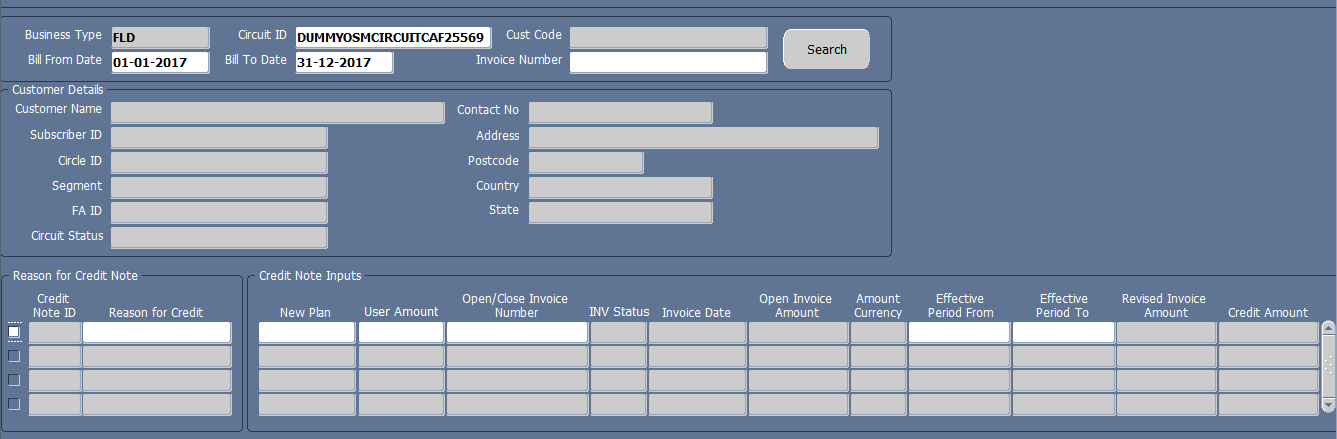Tick the fourth row credit note checkbox
1337x439 pixels.
[x=14, y=404]
